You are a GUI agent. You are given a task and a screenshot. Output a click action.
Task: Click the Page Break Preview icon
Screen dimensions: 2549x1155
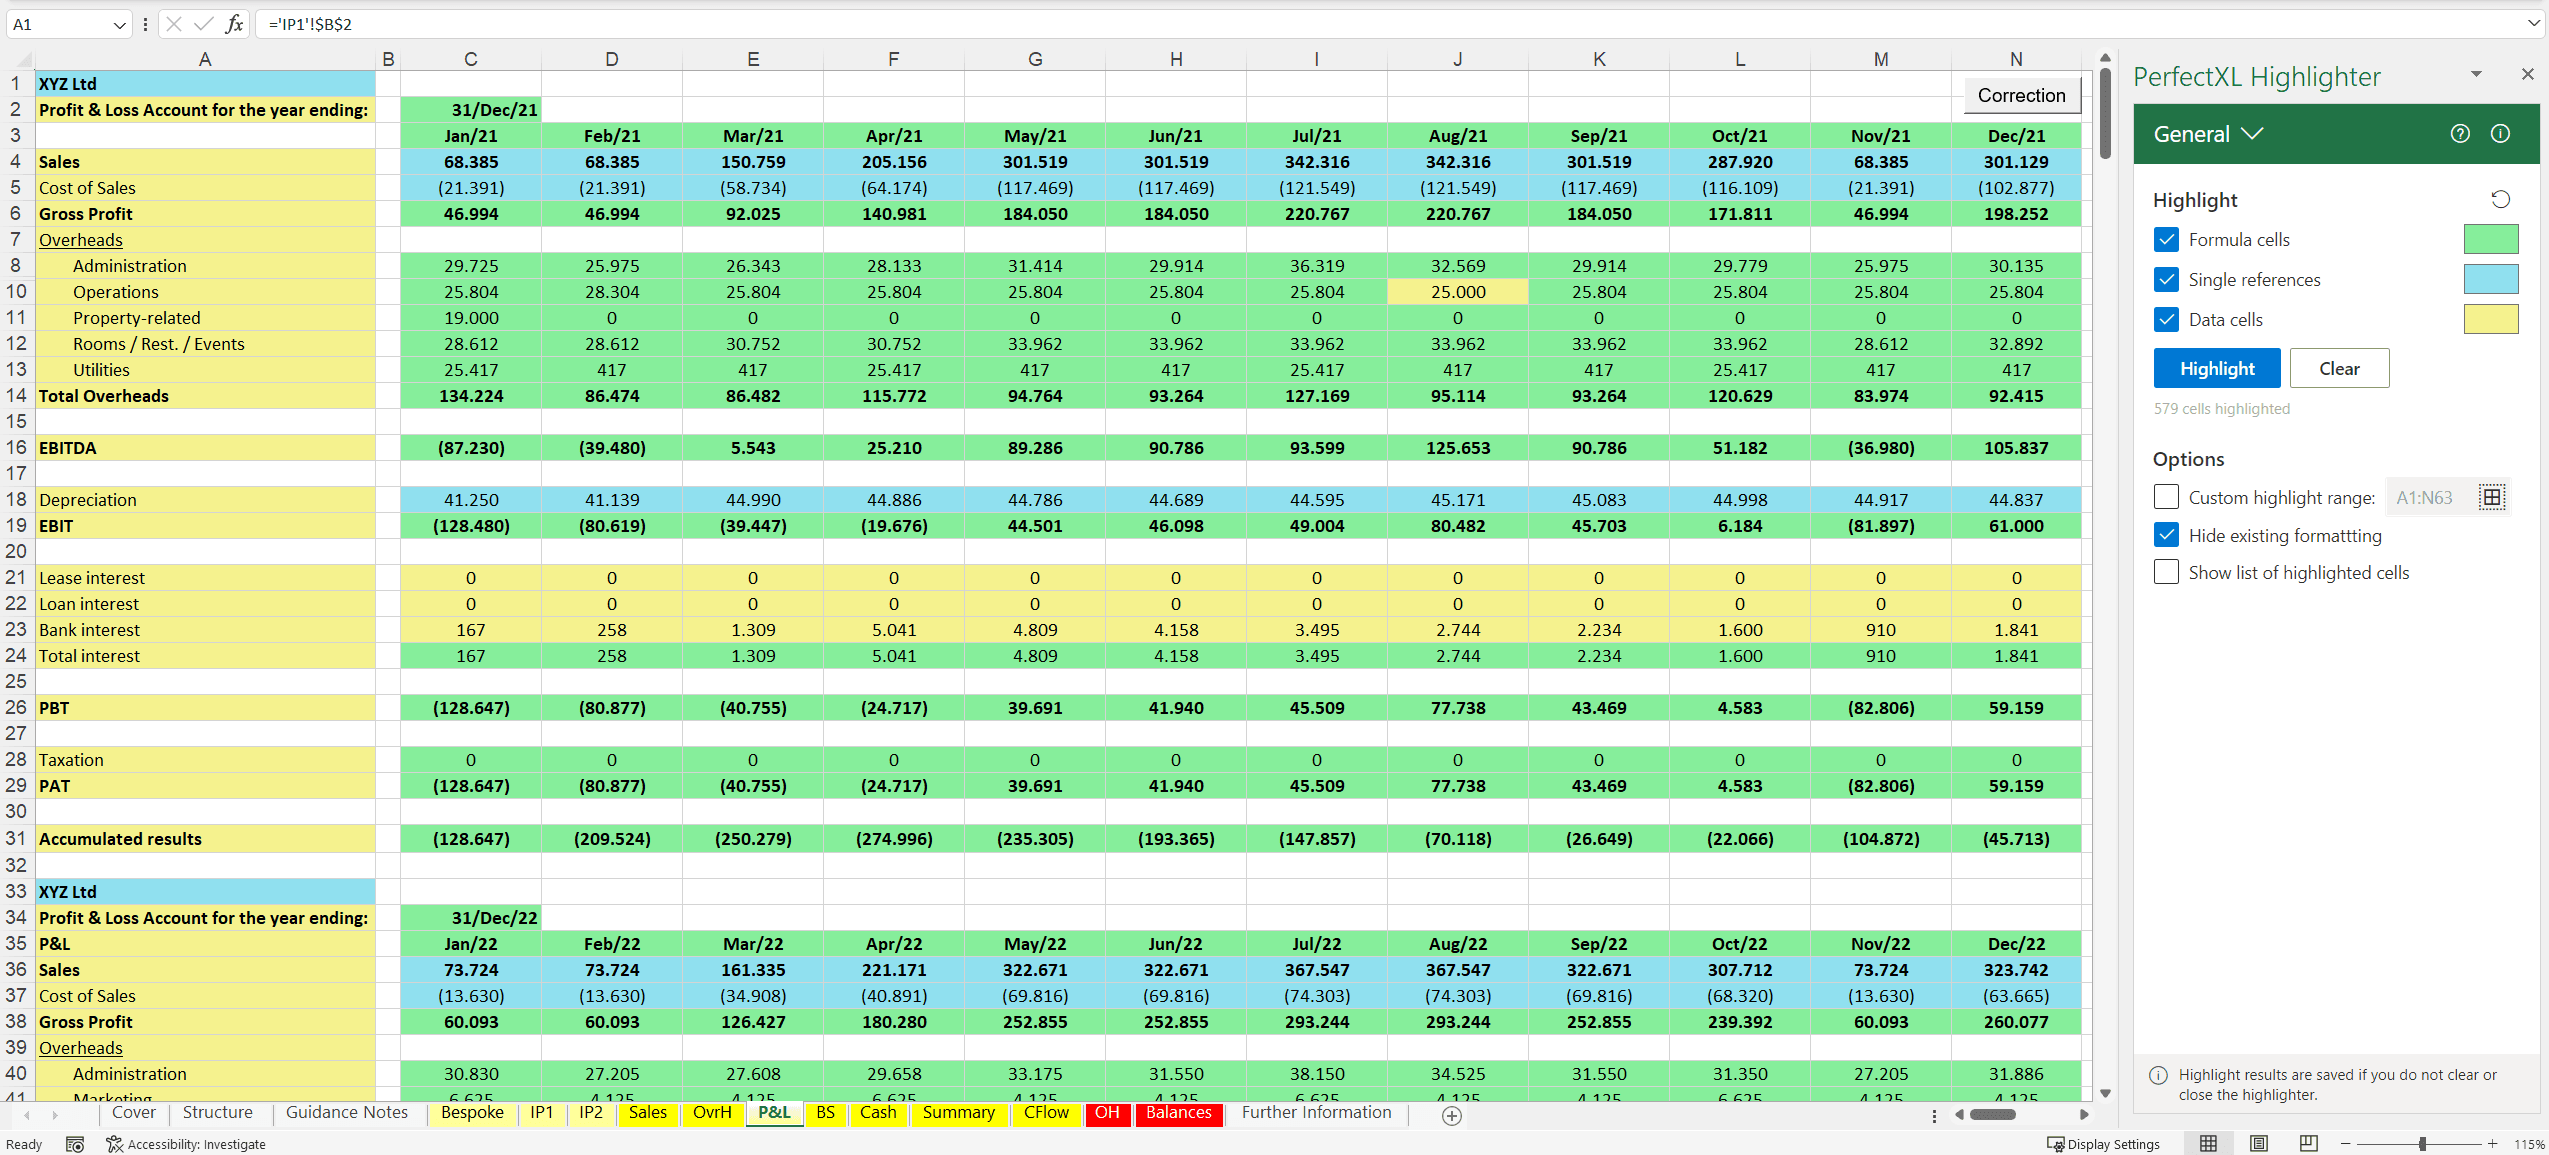point(2308,1143)
